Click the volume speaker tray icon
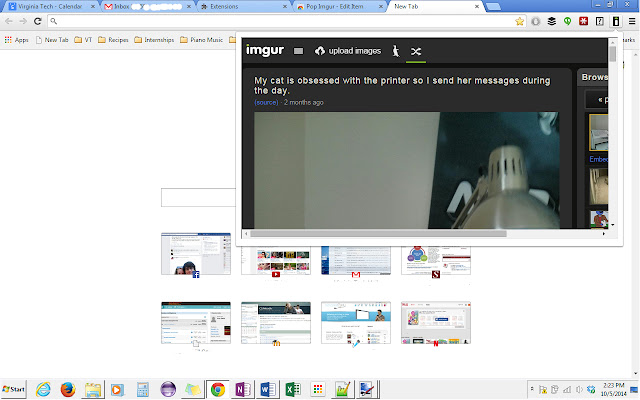640x400 pixels. click(579, 389)
